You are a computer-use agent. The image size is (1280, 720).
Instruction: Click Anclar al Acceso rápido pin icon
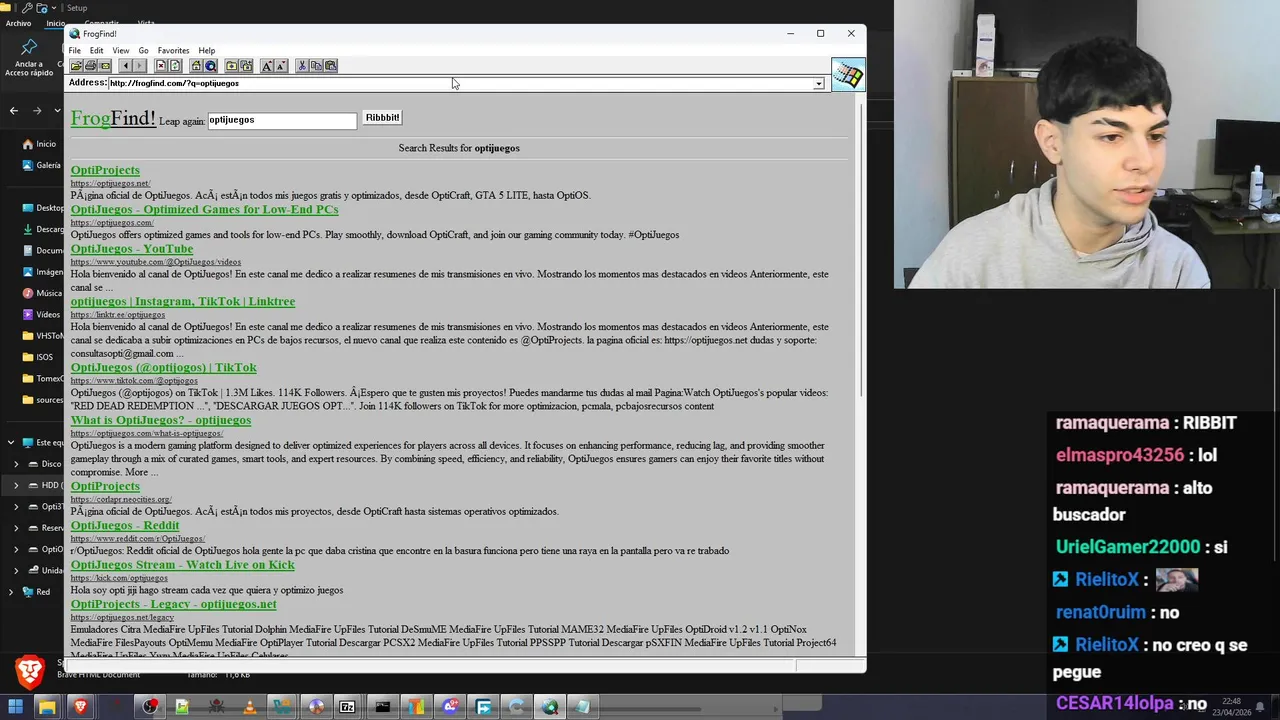[29, 47]
